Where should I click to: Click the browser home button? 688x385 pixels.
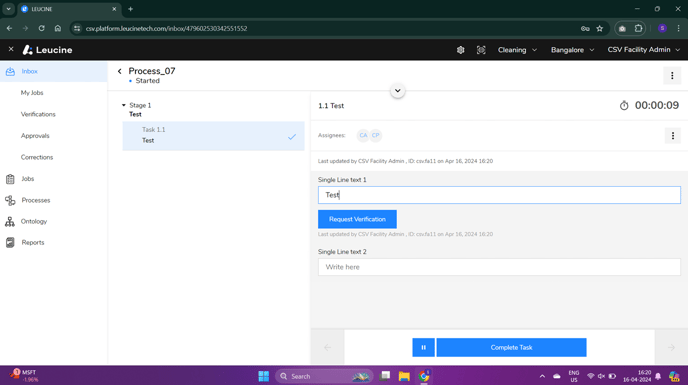point(58,29)
